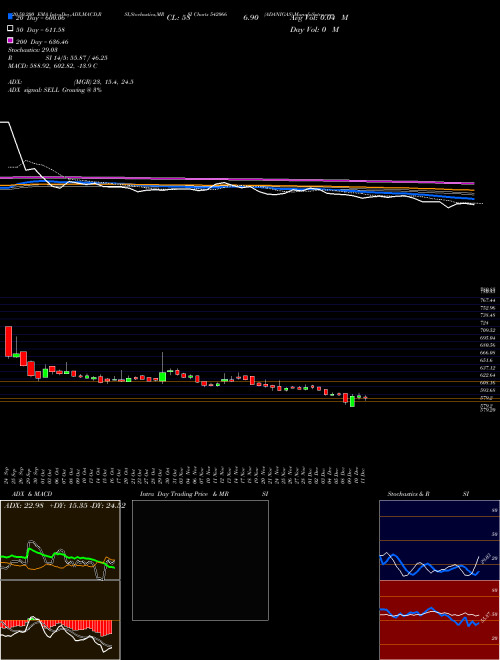Click the 724 price axis label
Viewport: 500px width, 660px height.
coord(484,323)
